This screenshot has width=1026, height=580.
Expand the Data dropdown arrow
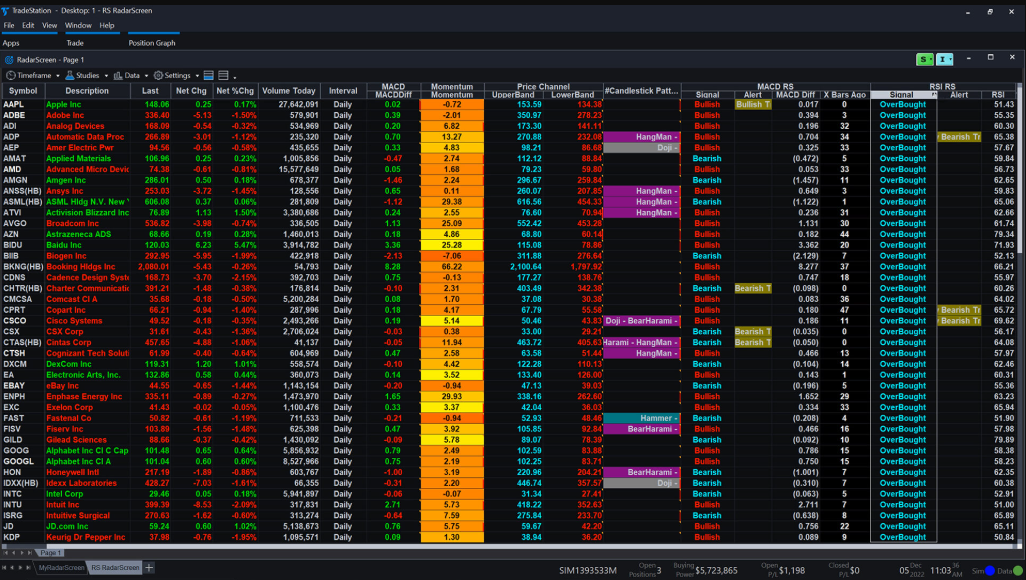coord(146,76)
